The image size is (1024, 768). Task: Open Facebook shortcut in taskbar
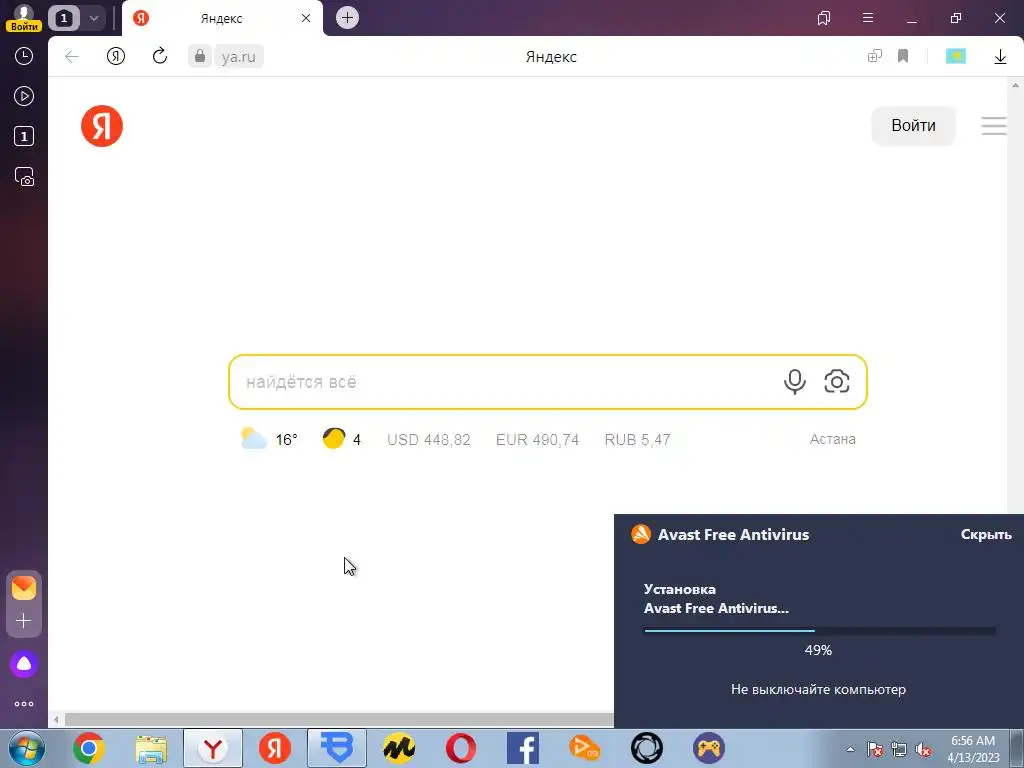(x=522, y=748)
